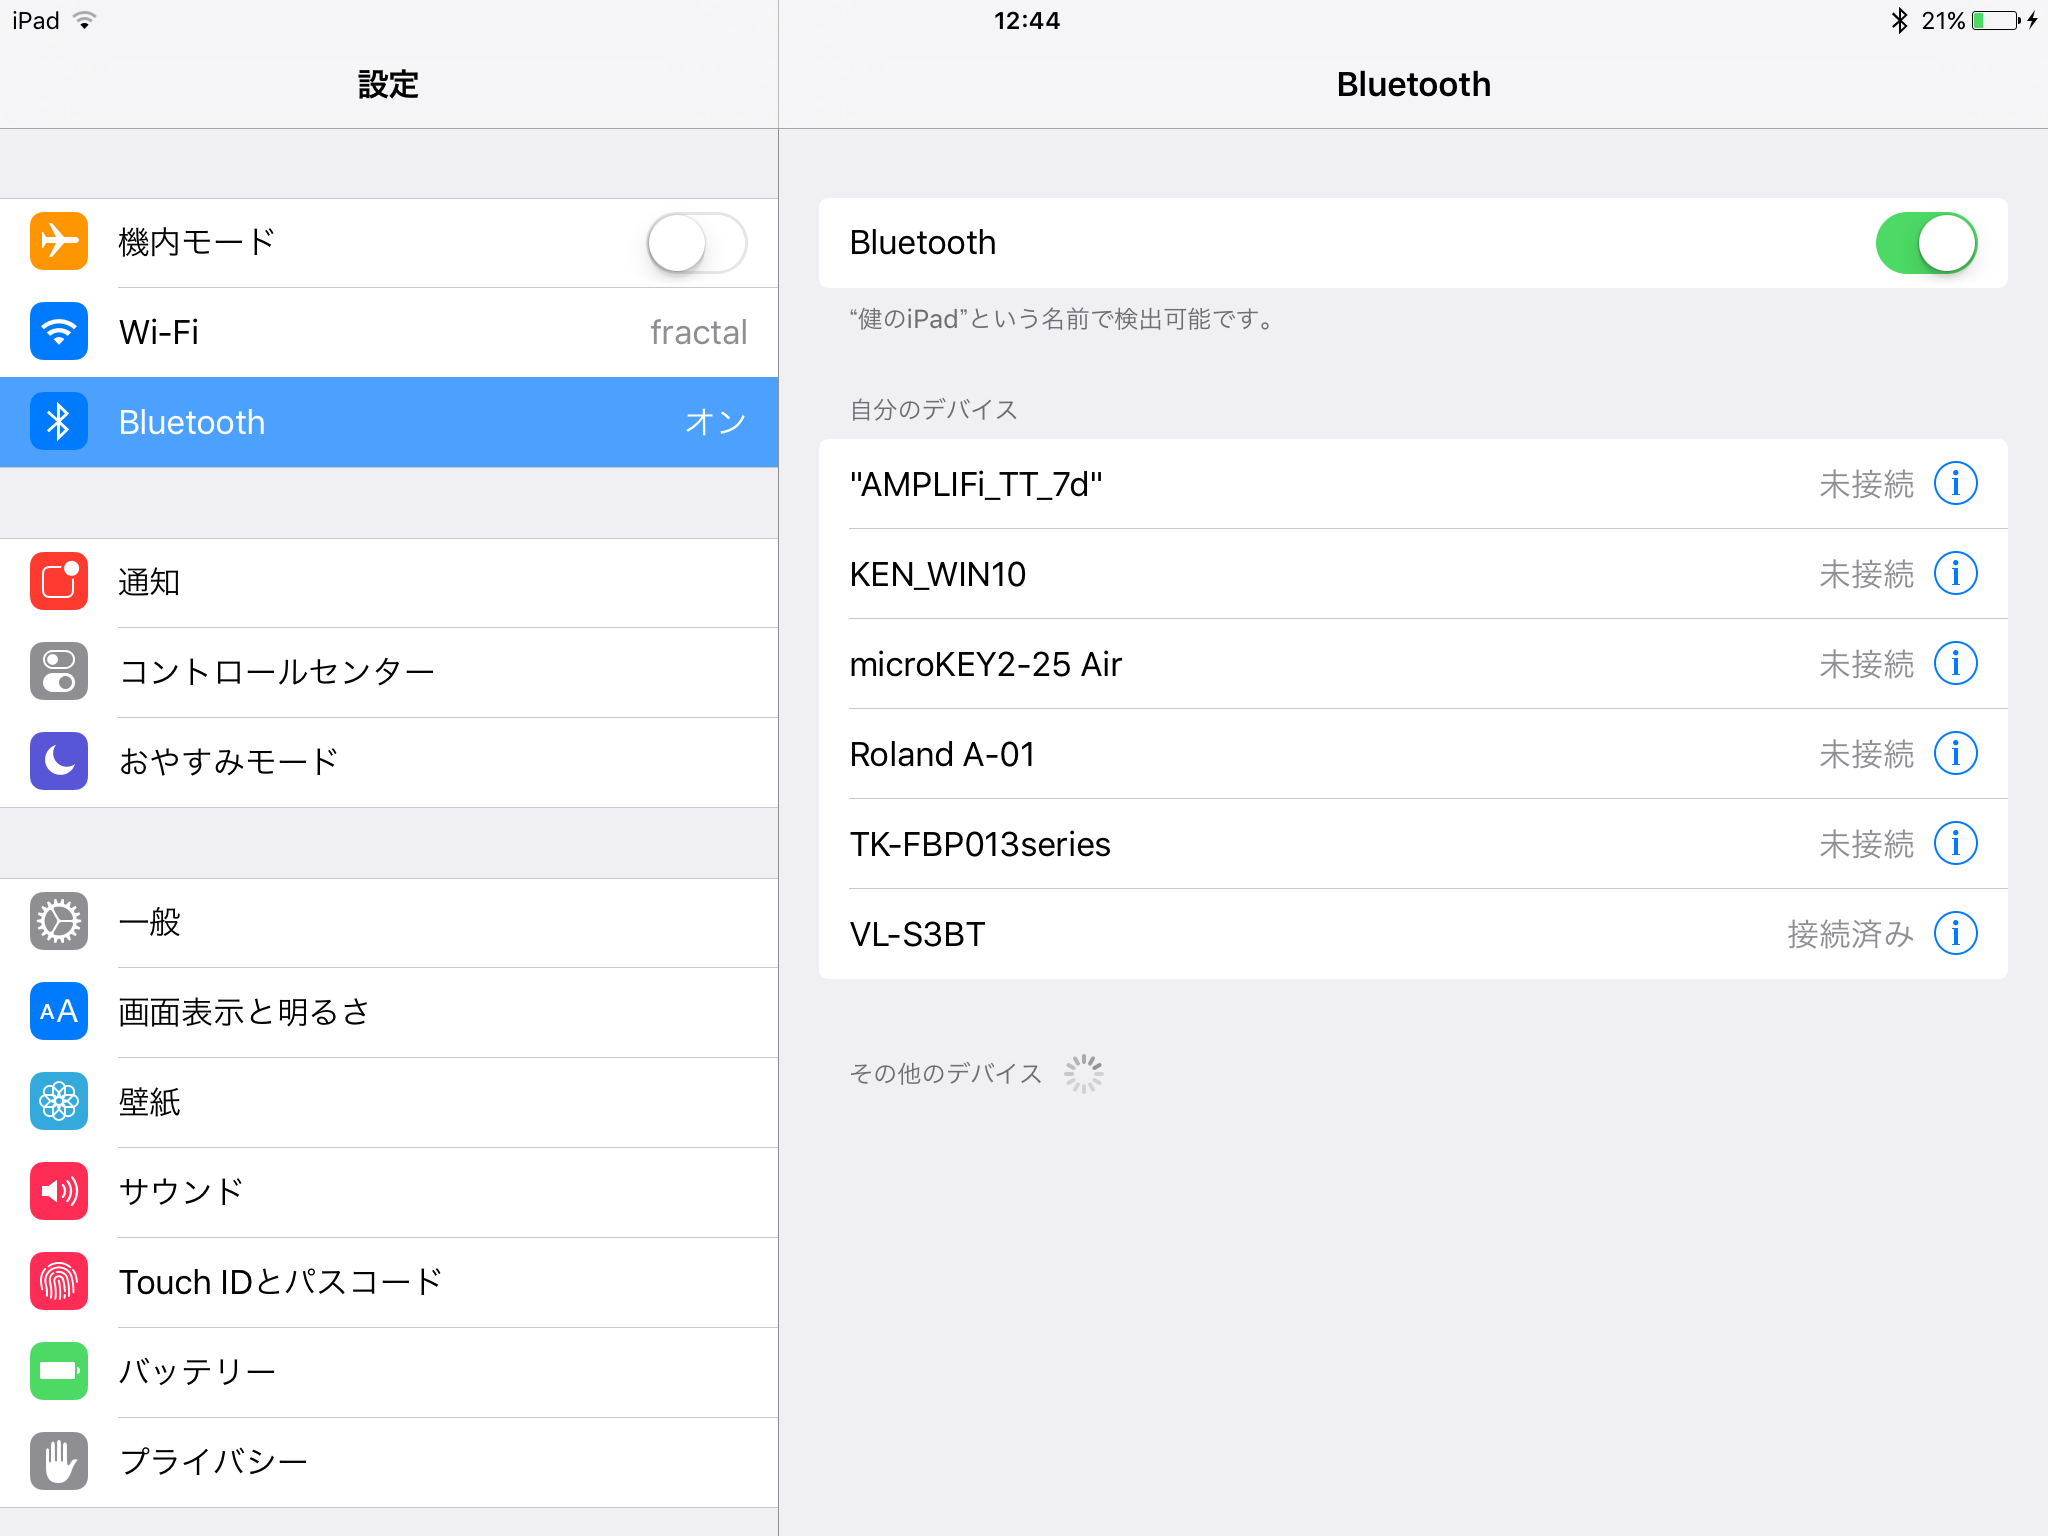Tap the 12:44 clock in status bar

pyautogui.click(x=1027, y=21)
